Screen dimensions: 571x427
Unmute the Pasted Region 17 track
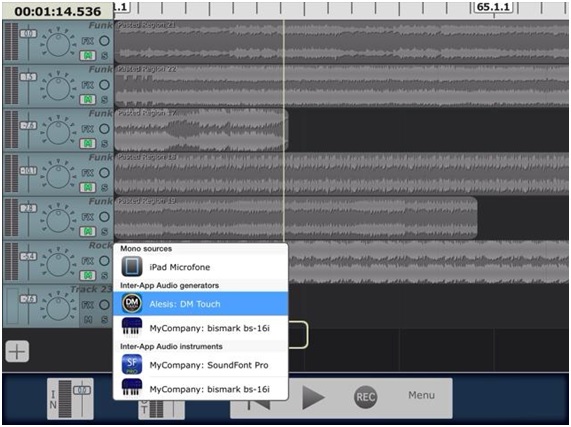pos(88,144)
